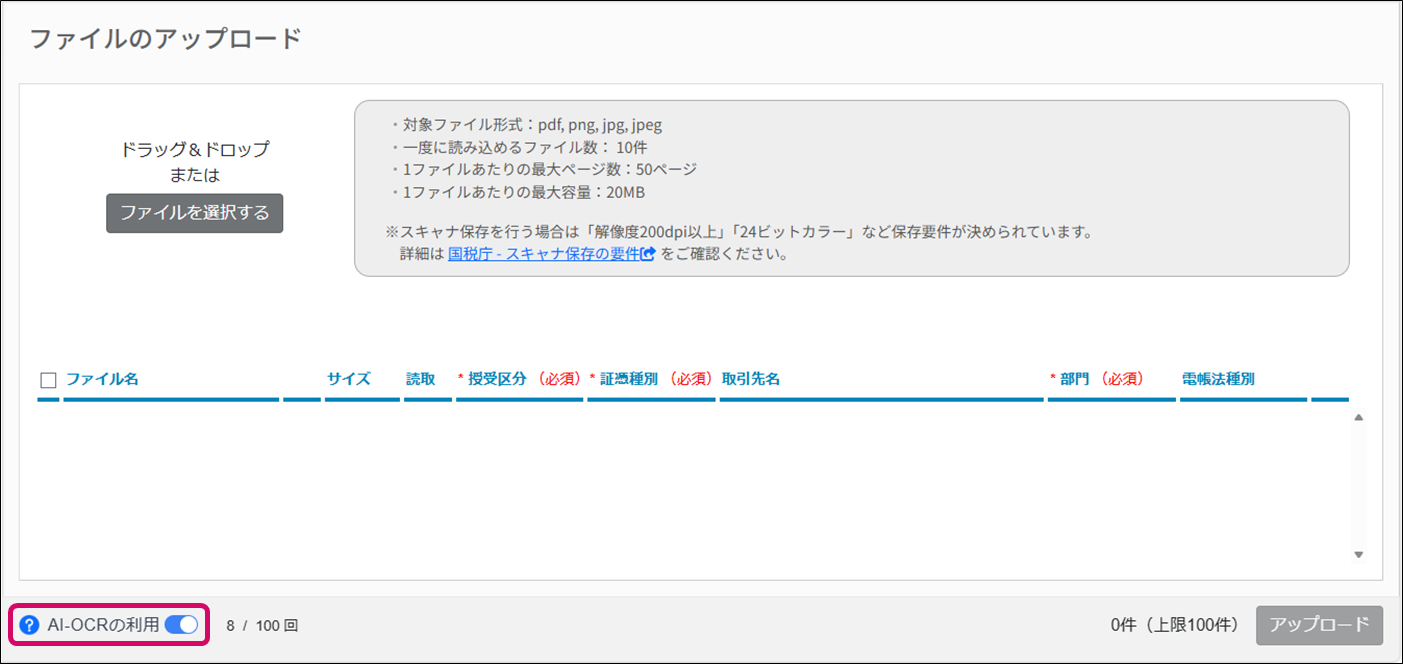This screenshot has height=664, width=1403.
Task: Check the select-all checkbox beside ファイル名
Action: 48,380
